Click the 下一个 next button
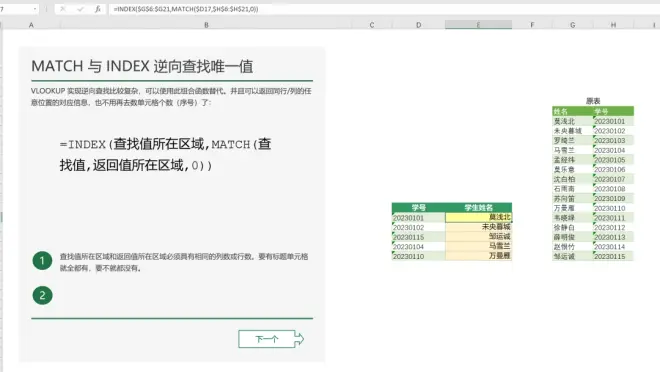660x372 pixels. 271,339
